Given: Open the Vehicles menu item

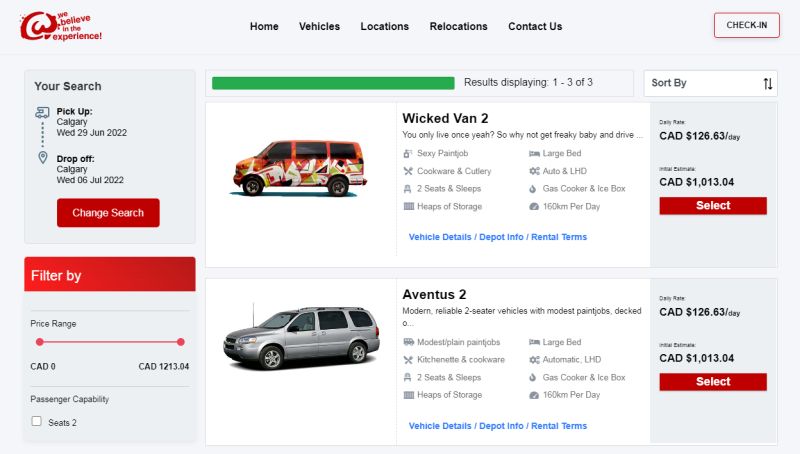Looking at the screenshot, I should (x=319, y=27).
